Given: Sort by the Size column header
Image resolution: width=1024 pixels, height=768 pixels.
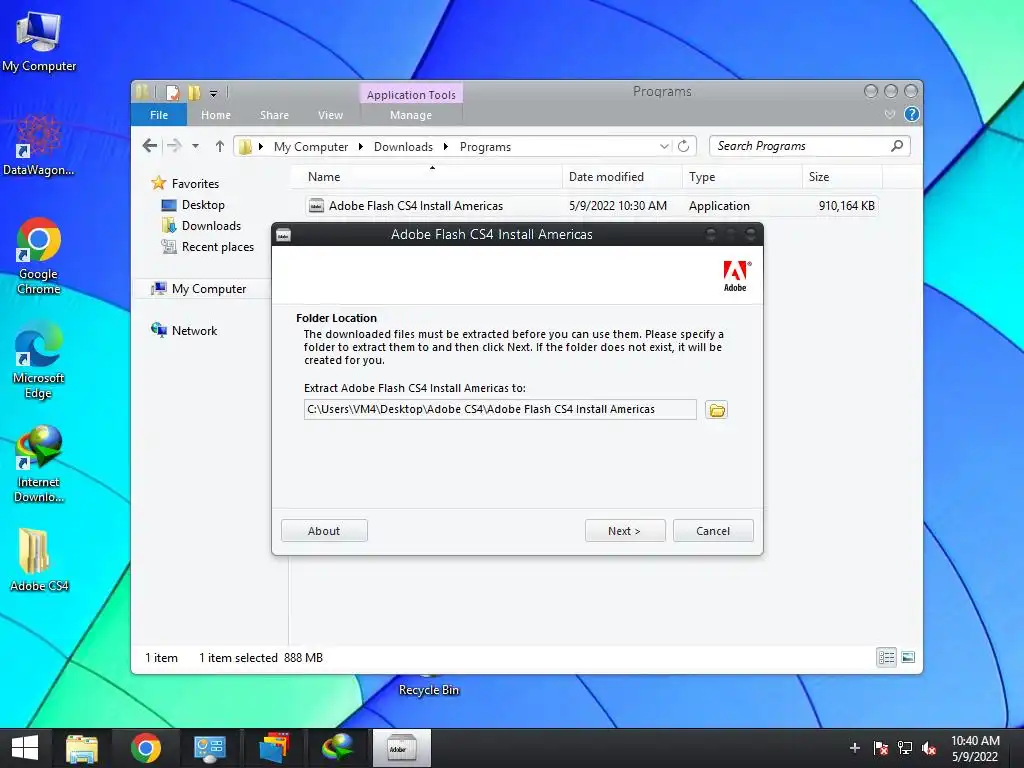Looking at the screenshot, I should 842,176.
